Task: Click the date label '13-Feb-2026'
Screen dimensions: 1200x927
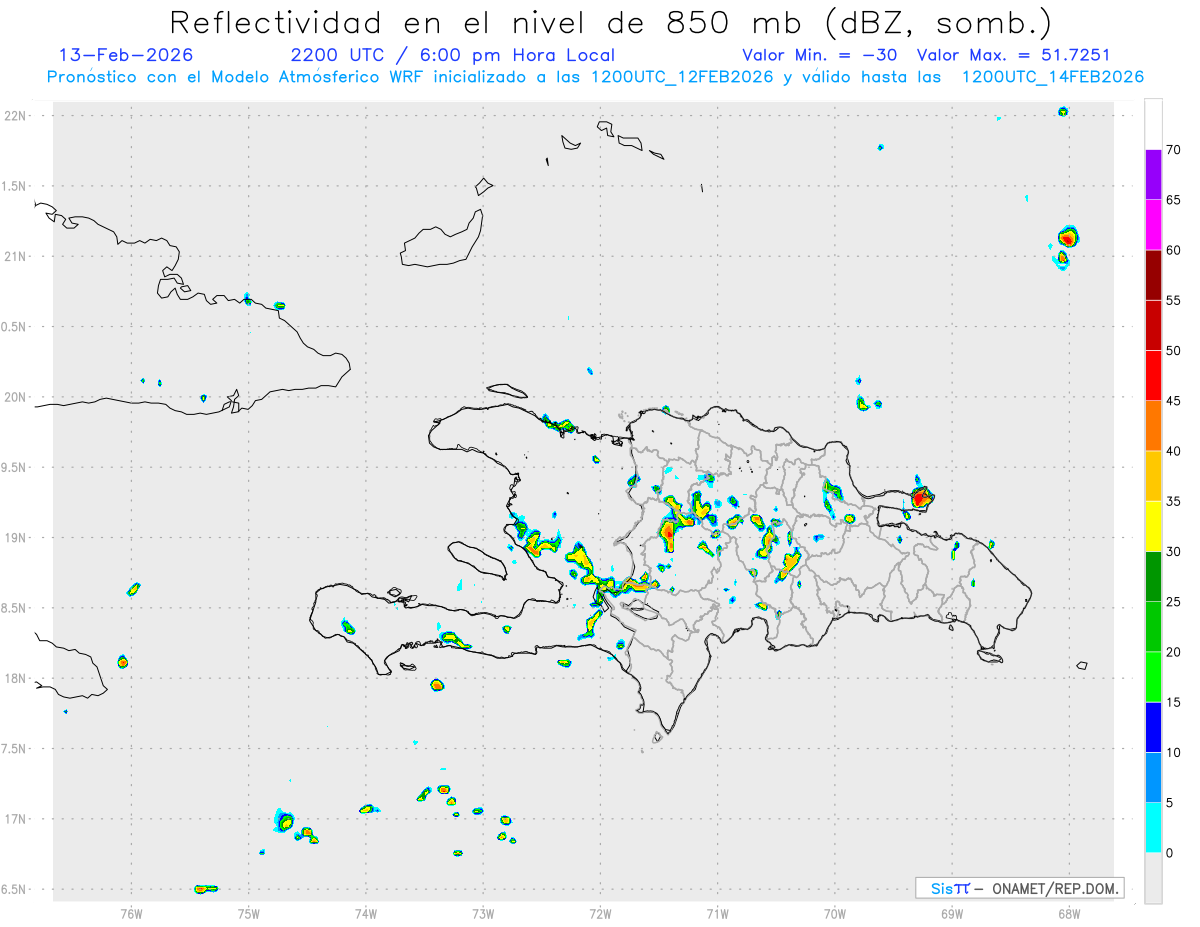Action: pyautogui.click(x=126, y=55)
